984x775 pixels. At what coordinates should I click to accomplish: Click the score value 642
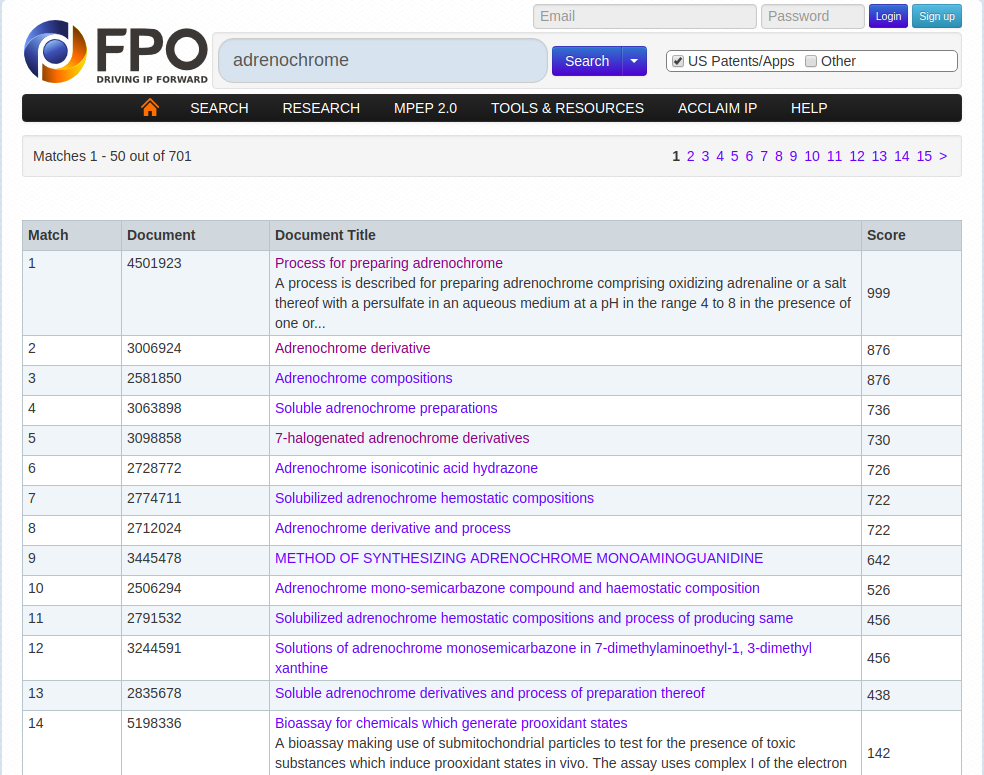point(879,560)
